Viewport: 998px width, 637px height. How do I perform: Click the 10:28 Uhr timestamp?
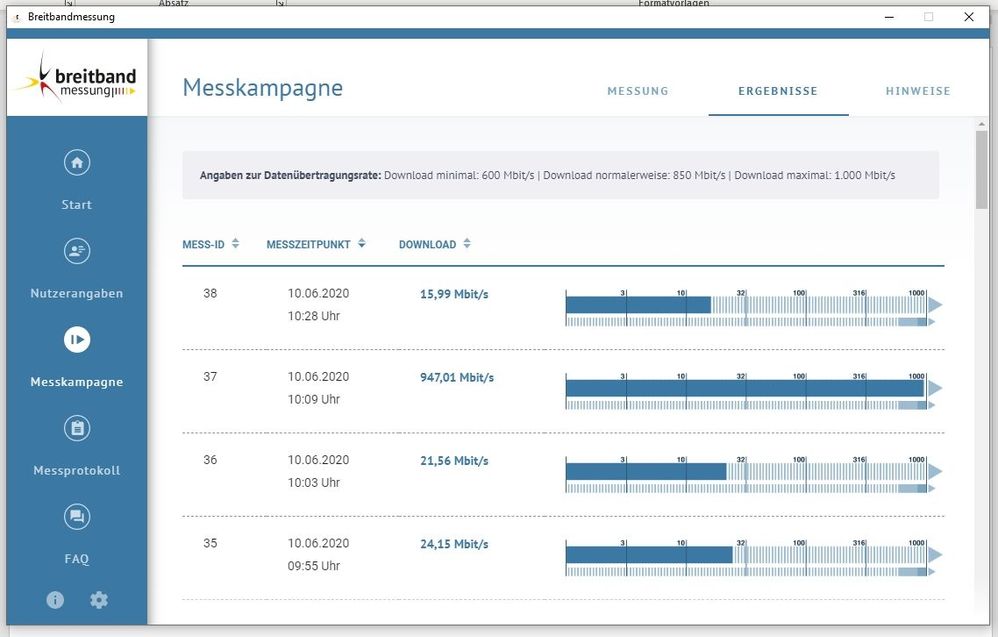pos(314,316)
